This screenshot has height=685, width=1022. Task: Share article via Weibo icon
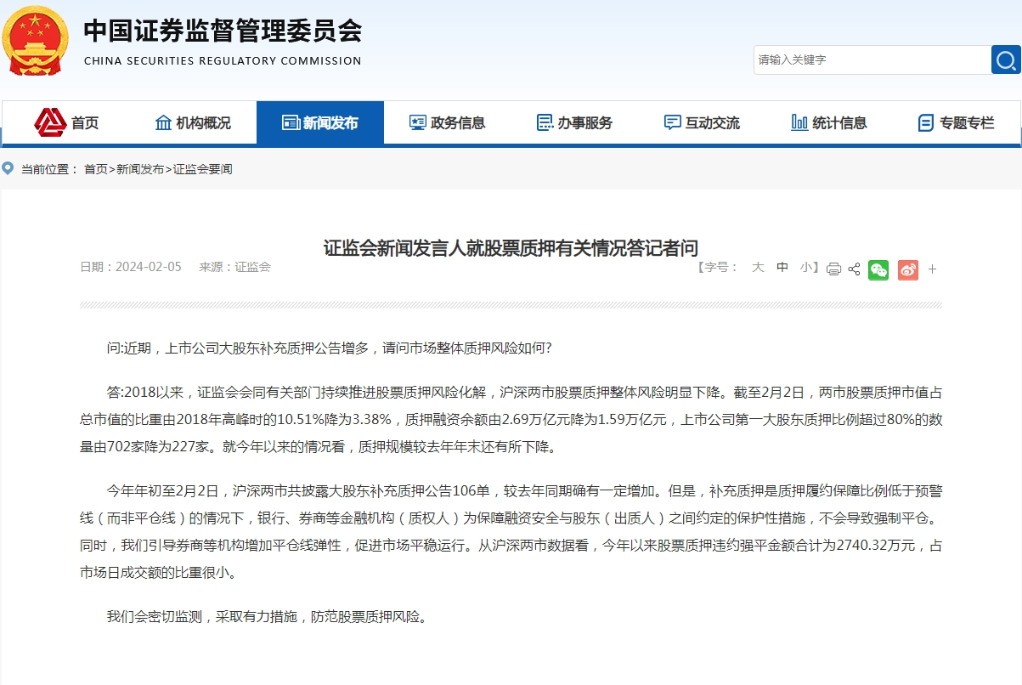click(908, 269)
